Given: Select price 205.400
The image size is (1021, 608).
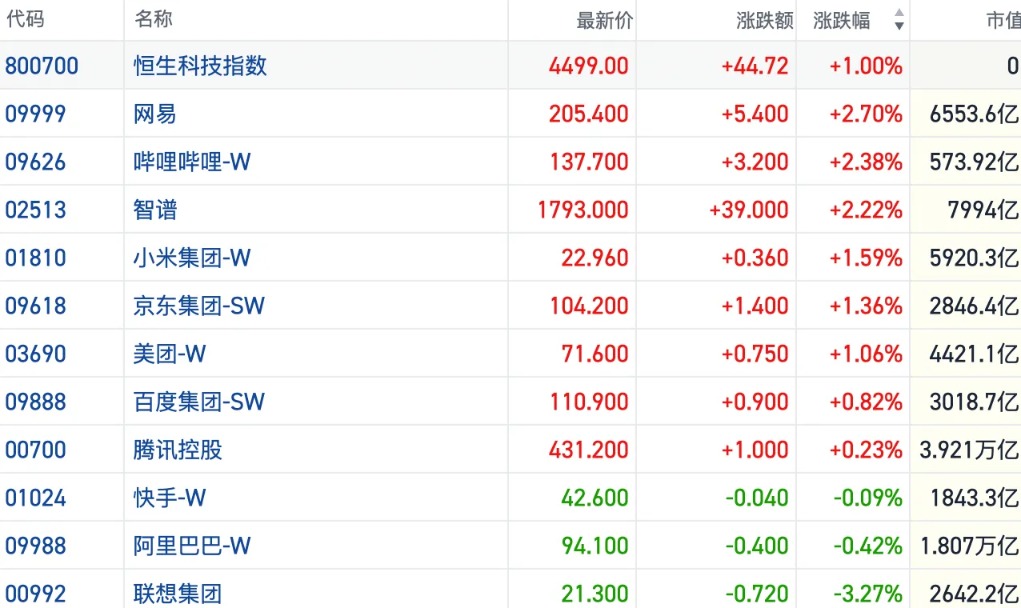Looking at the screenshot, I should click(x=588, y=114).
